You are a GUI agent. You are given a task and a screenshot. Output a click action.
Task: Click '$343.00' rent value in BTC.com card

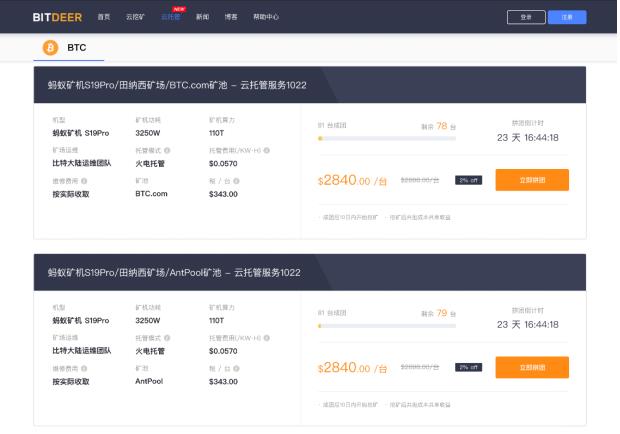[x=223, y=194]
